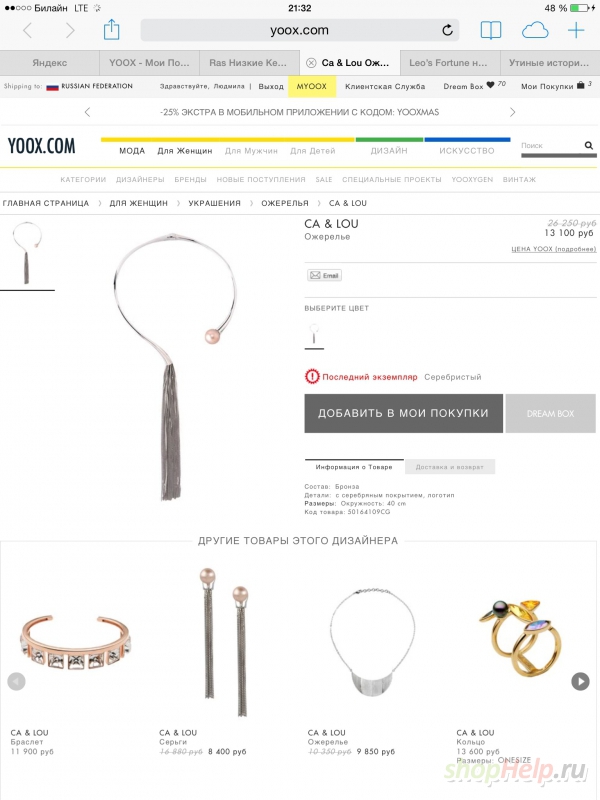Show previous promo banner with left chevron
Screen dimensions: 600x800
coord(87,112)
